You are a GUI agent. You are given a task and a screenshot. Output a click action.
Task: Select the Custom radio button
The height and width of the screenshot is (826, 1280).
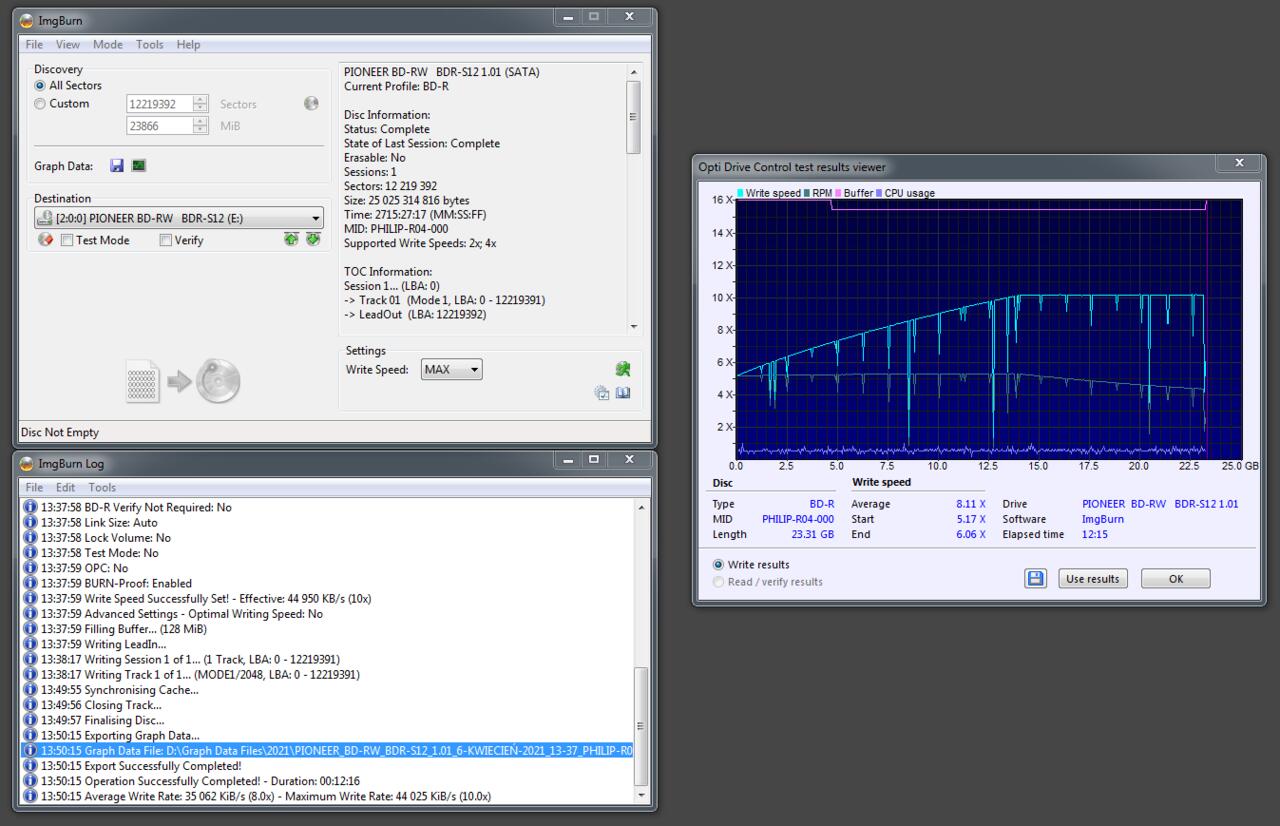pyautogui.click(x=40, y=104)
